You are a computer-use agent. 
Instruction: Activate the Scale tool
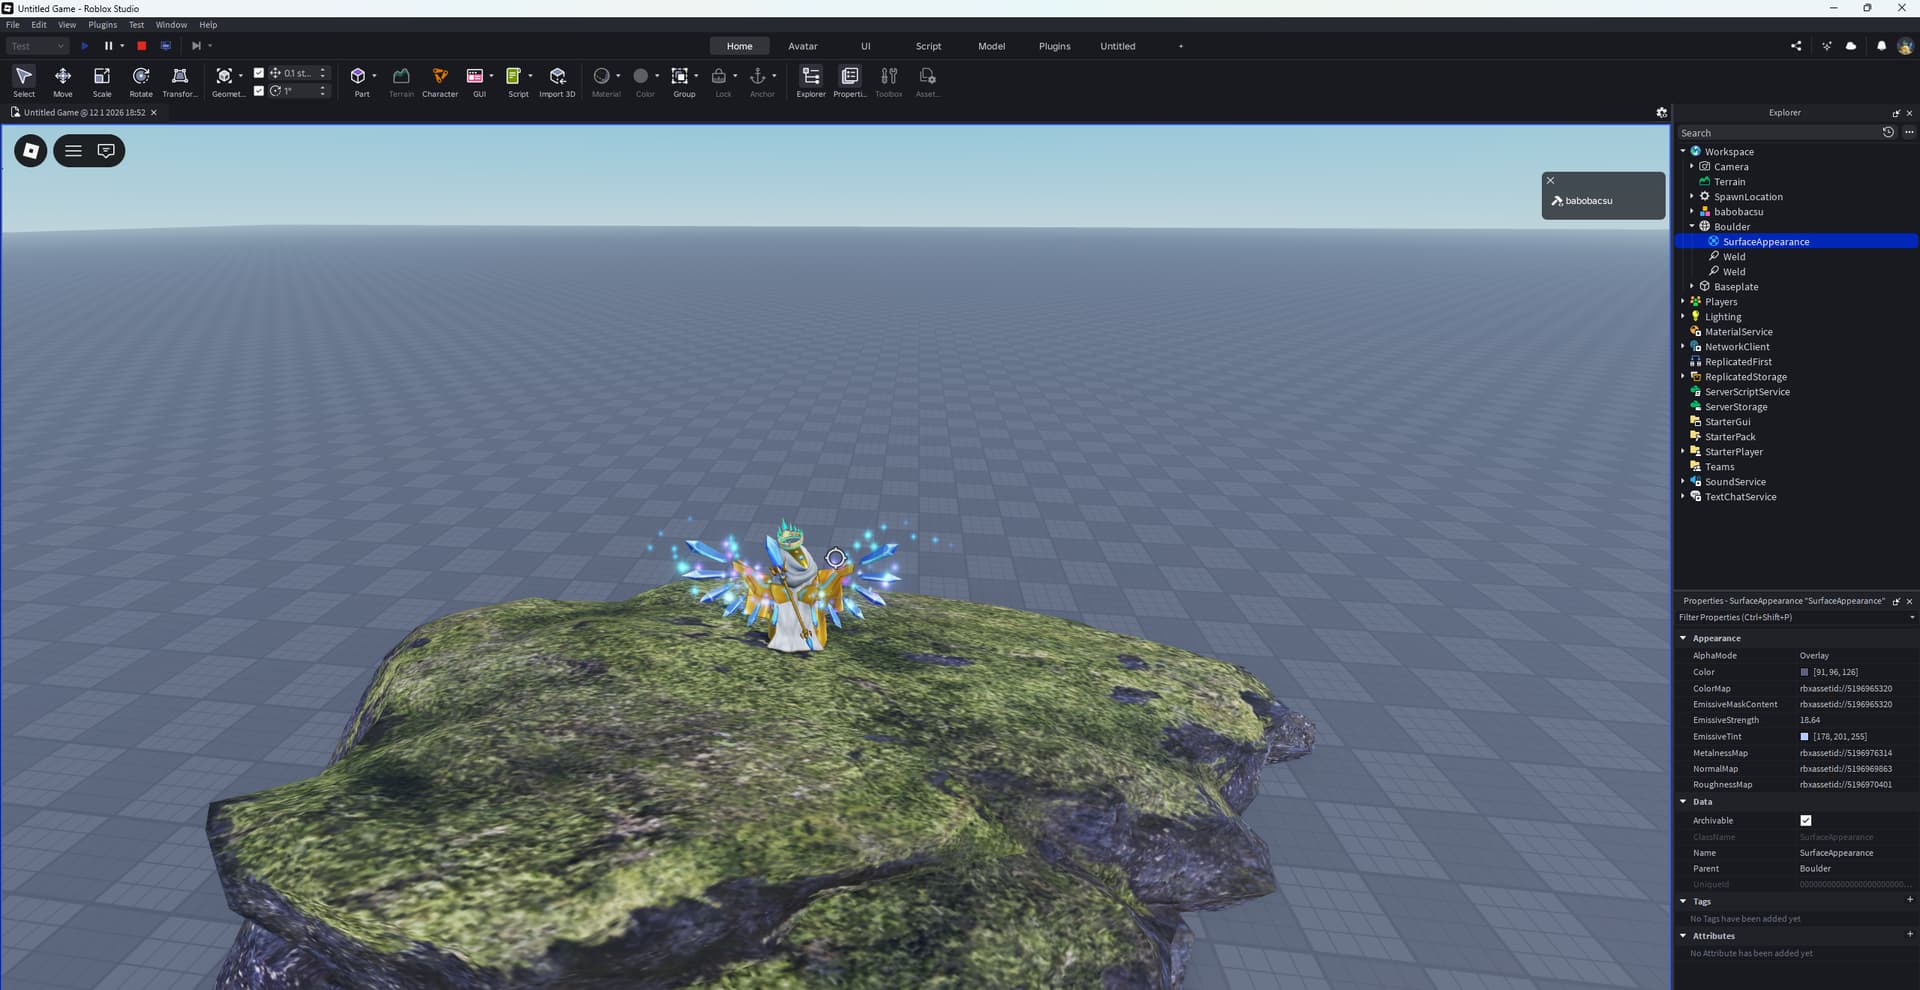click(102, 81)
